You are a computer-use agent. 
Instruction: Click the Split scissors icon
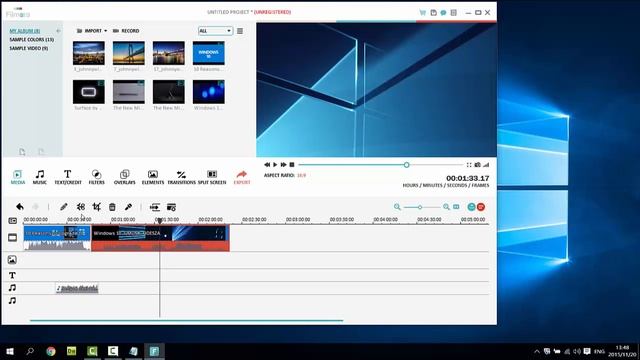pos(81,207)
